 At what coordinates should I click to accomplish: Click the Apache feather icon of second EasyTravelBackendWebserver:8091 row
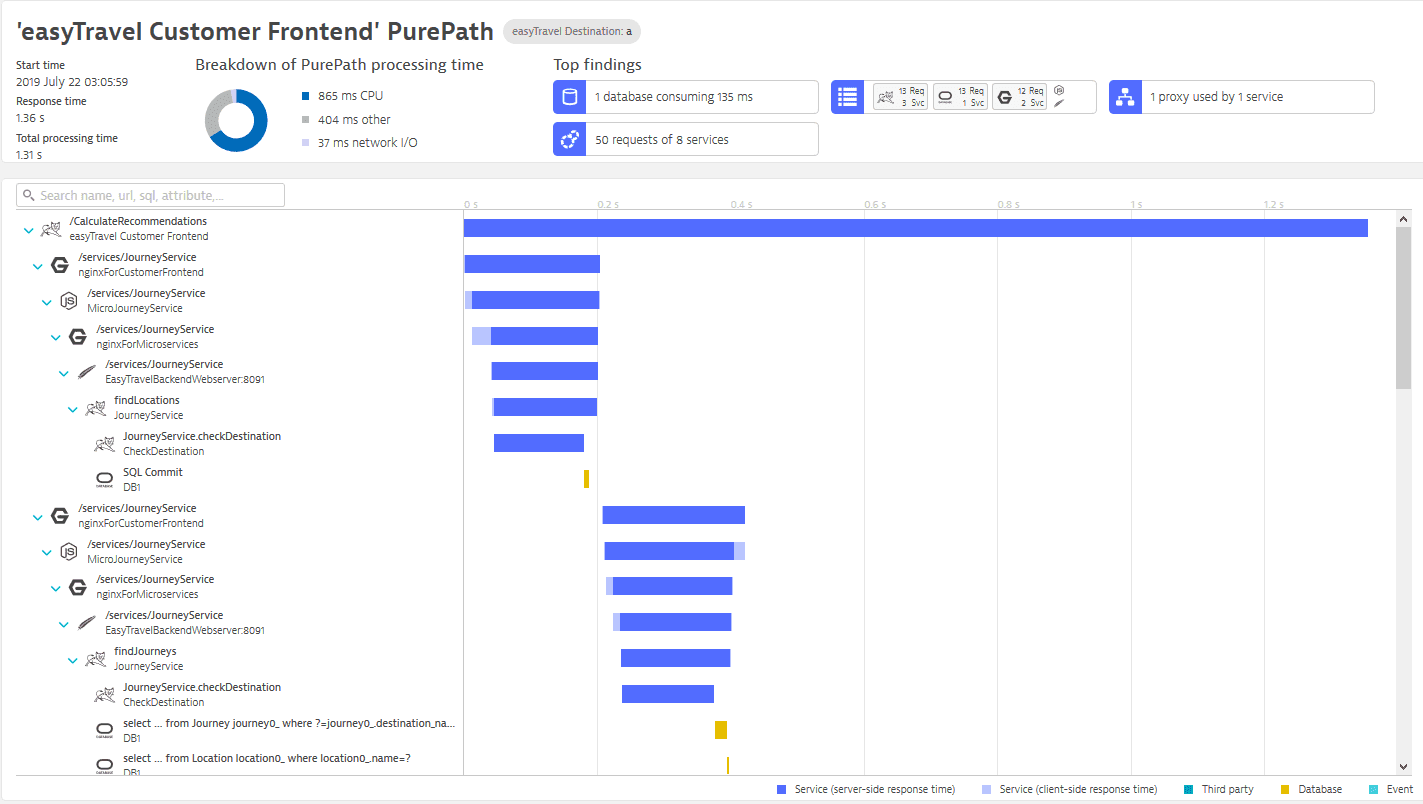[x=87, y=623]
